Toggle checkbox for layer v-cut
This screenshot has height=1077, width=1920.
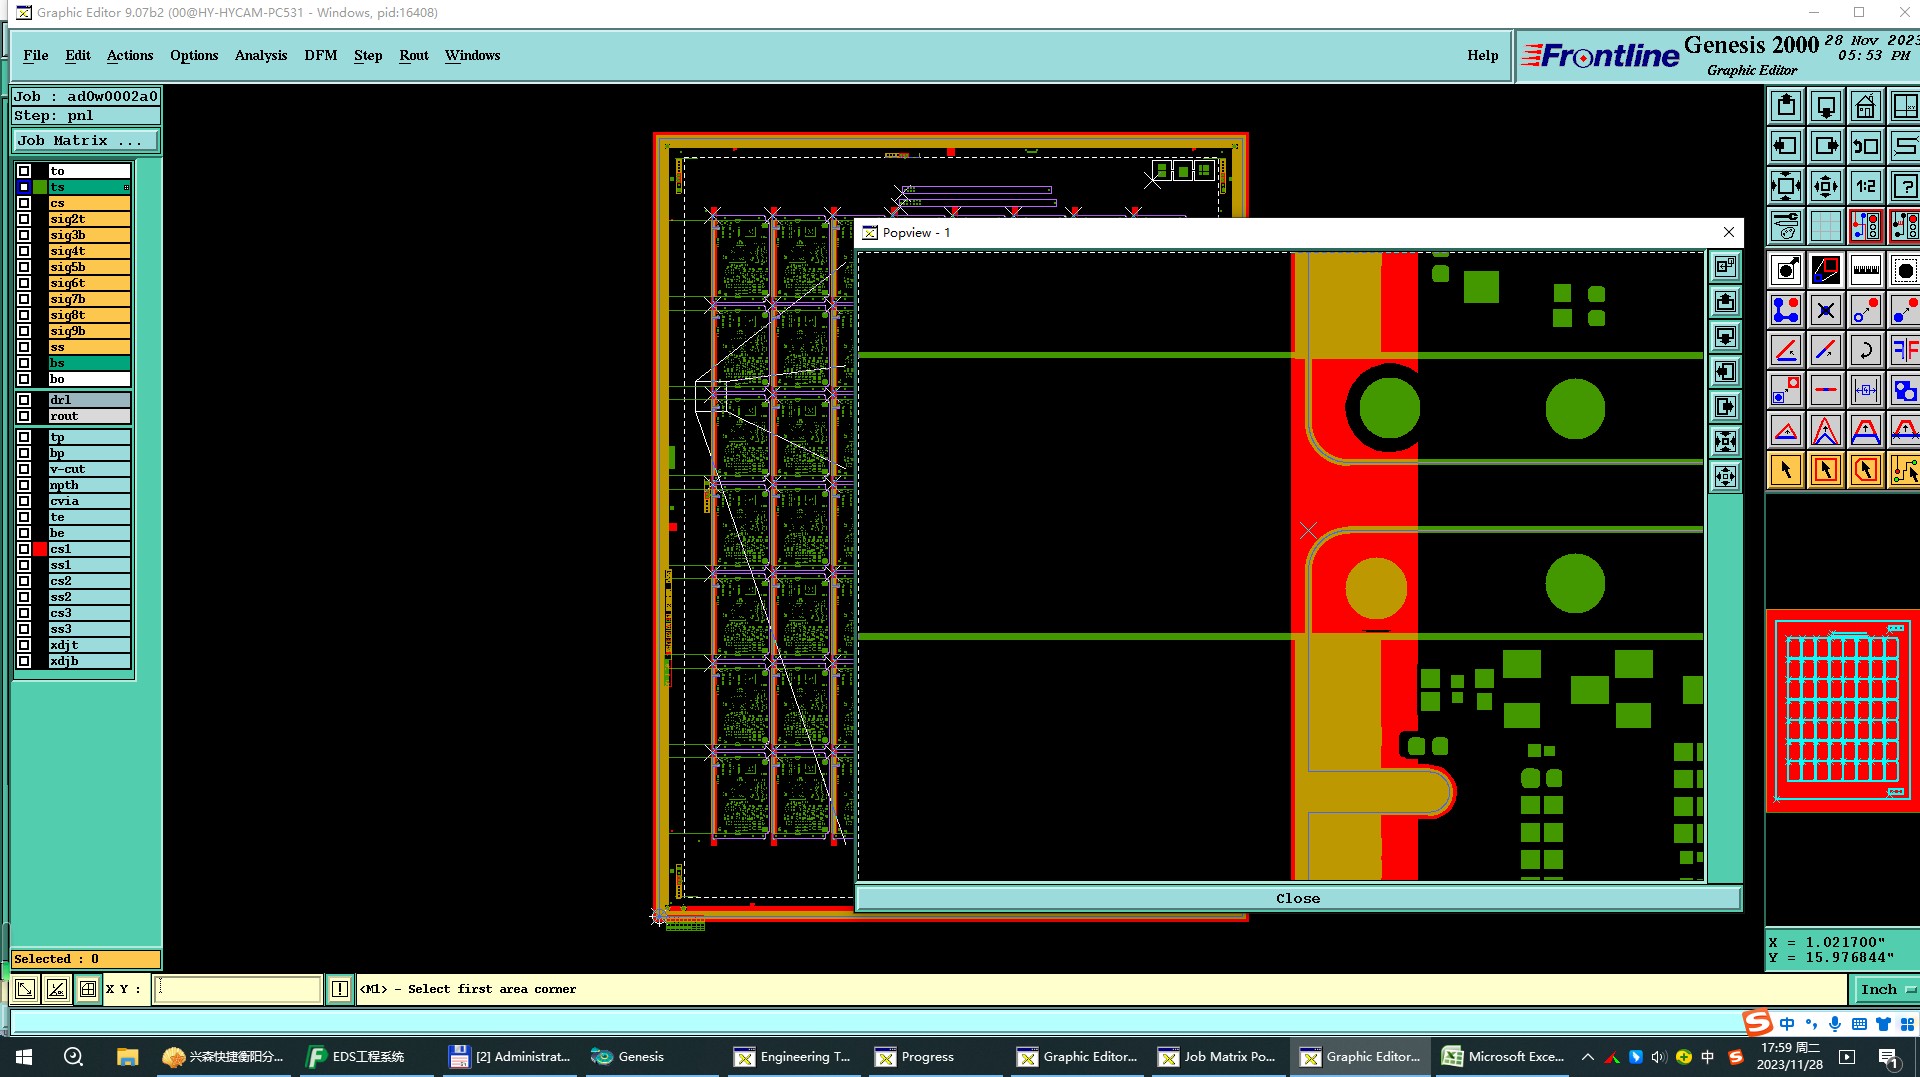point(24,469)
